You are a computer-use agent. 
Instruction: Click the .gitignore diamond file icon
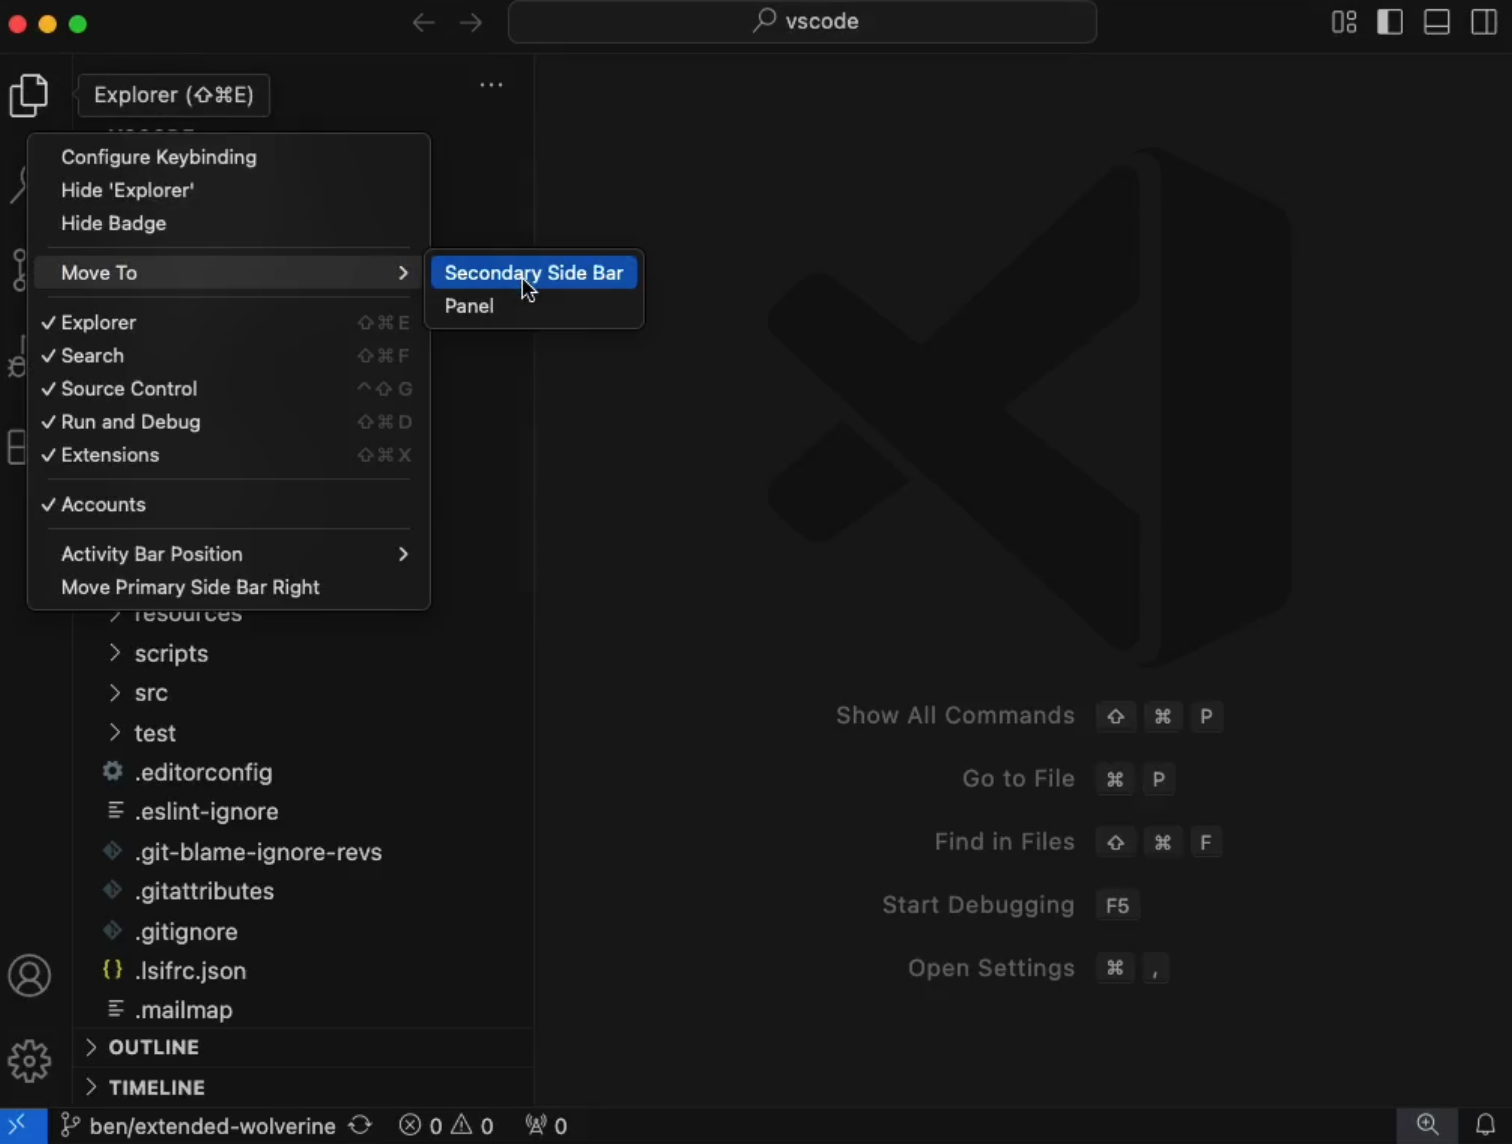[x=113, y=930]
